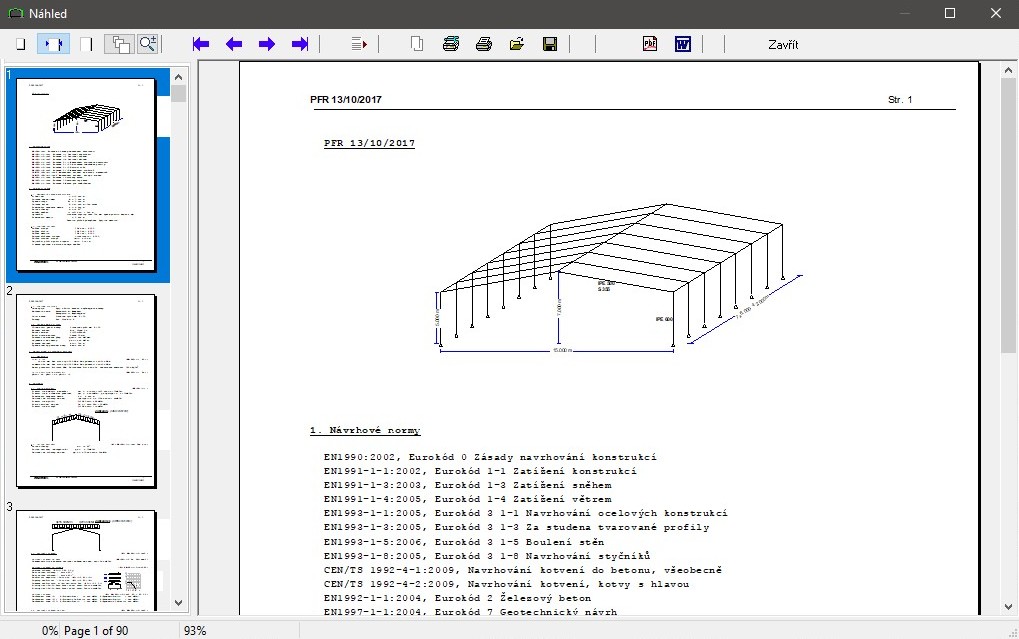This screenshot has width=1019, height=639.
Task: Click the Zavřít button
Action: (783, 45)
